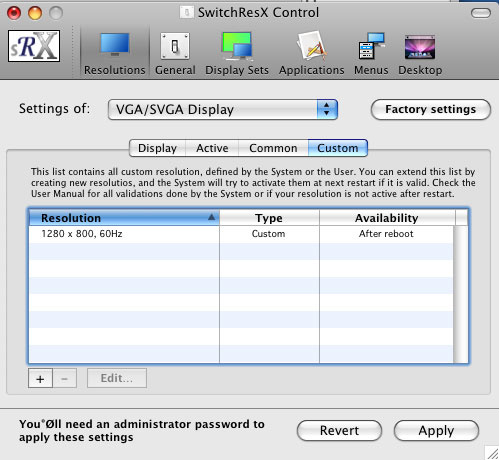Click the After reboot availability cell

(386, 234)
